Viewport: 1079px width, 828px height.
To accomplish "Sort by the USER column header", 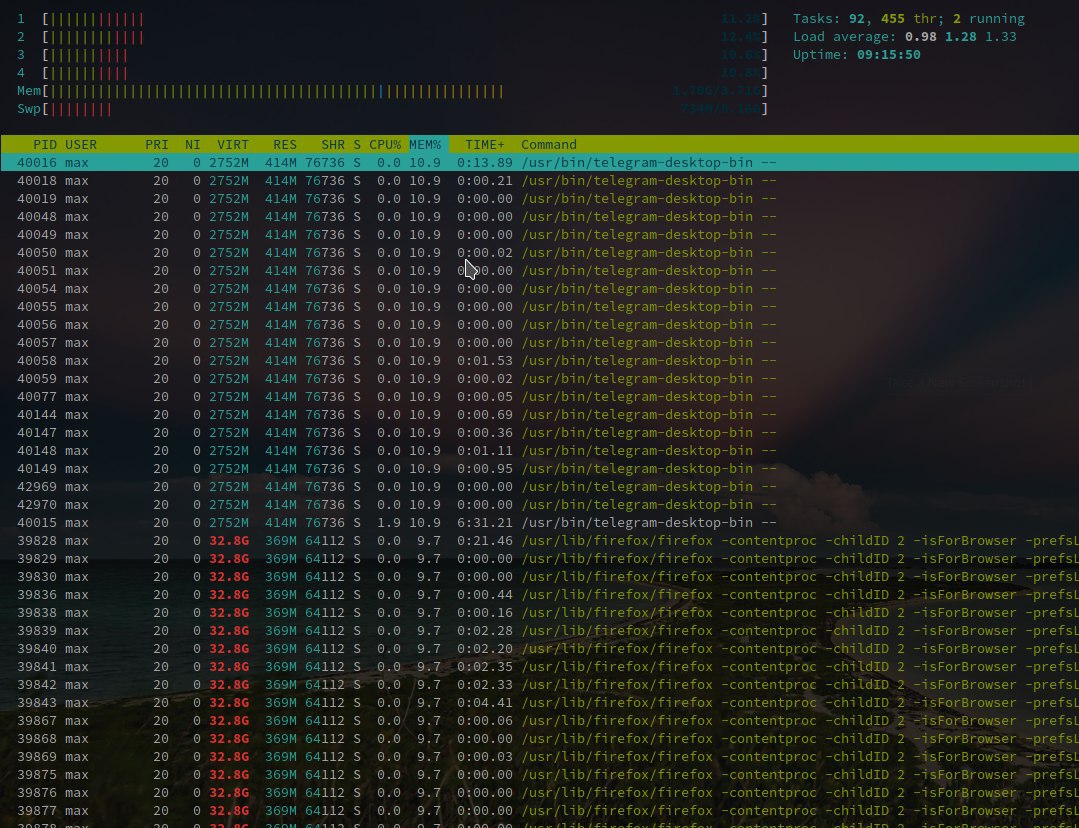I will click(x=81, y=145).
